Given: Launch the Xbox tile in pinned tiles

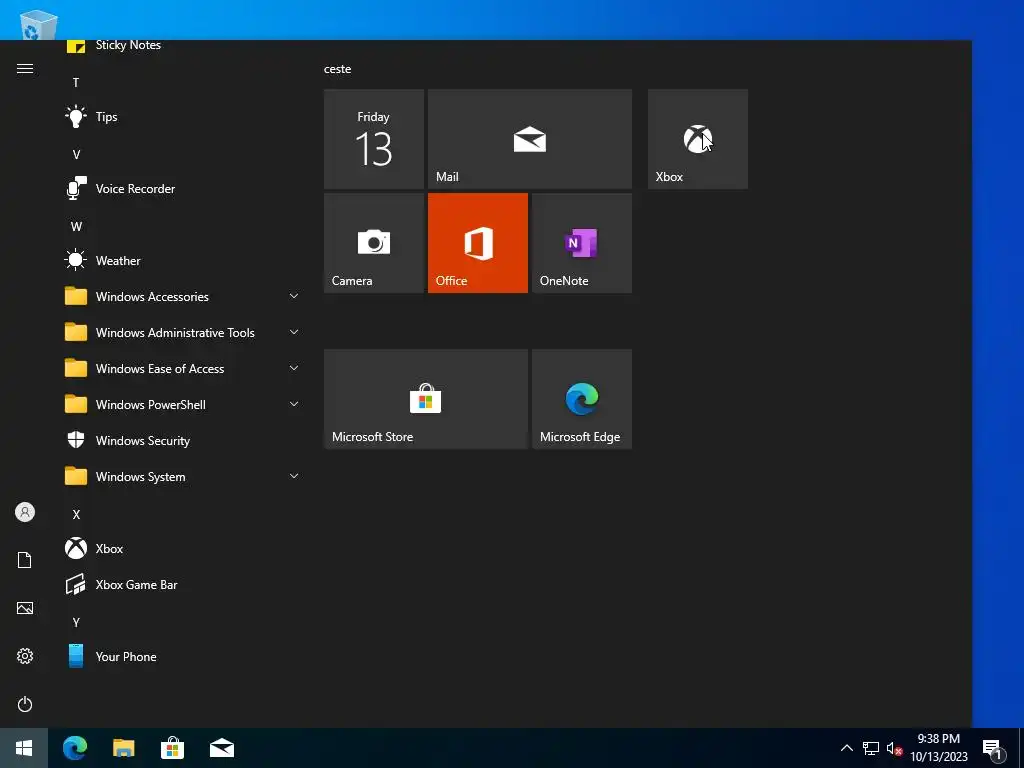Looking at the screenshot, I should (697, 139).
